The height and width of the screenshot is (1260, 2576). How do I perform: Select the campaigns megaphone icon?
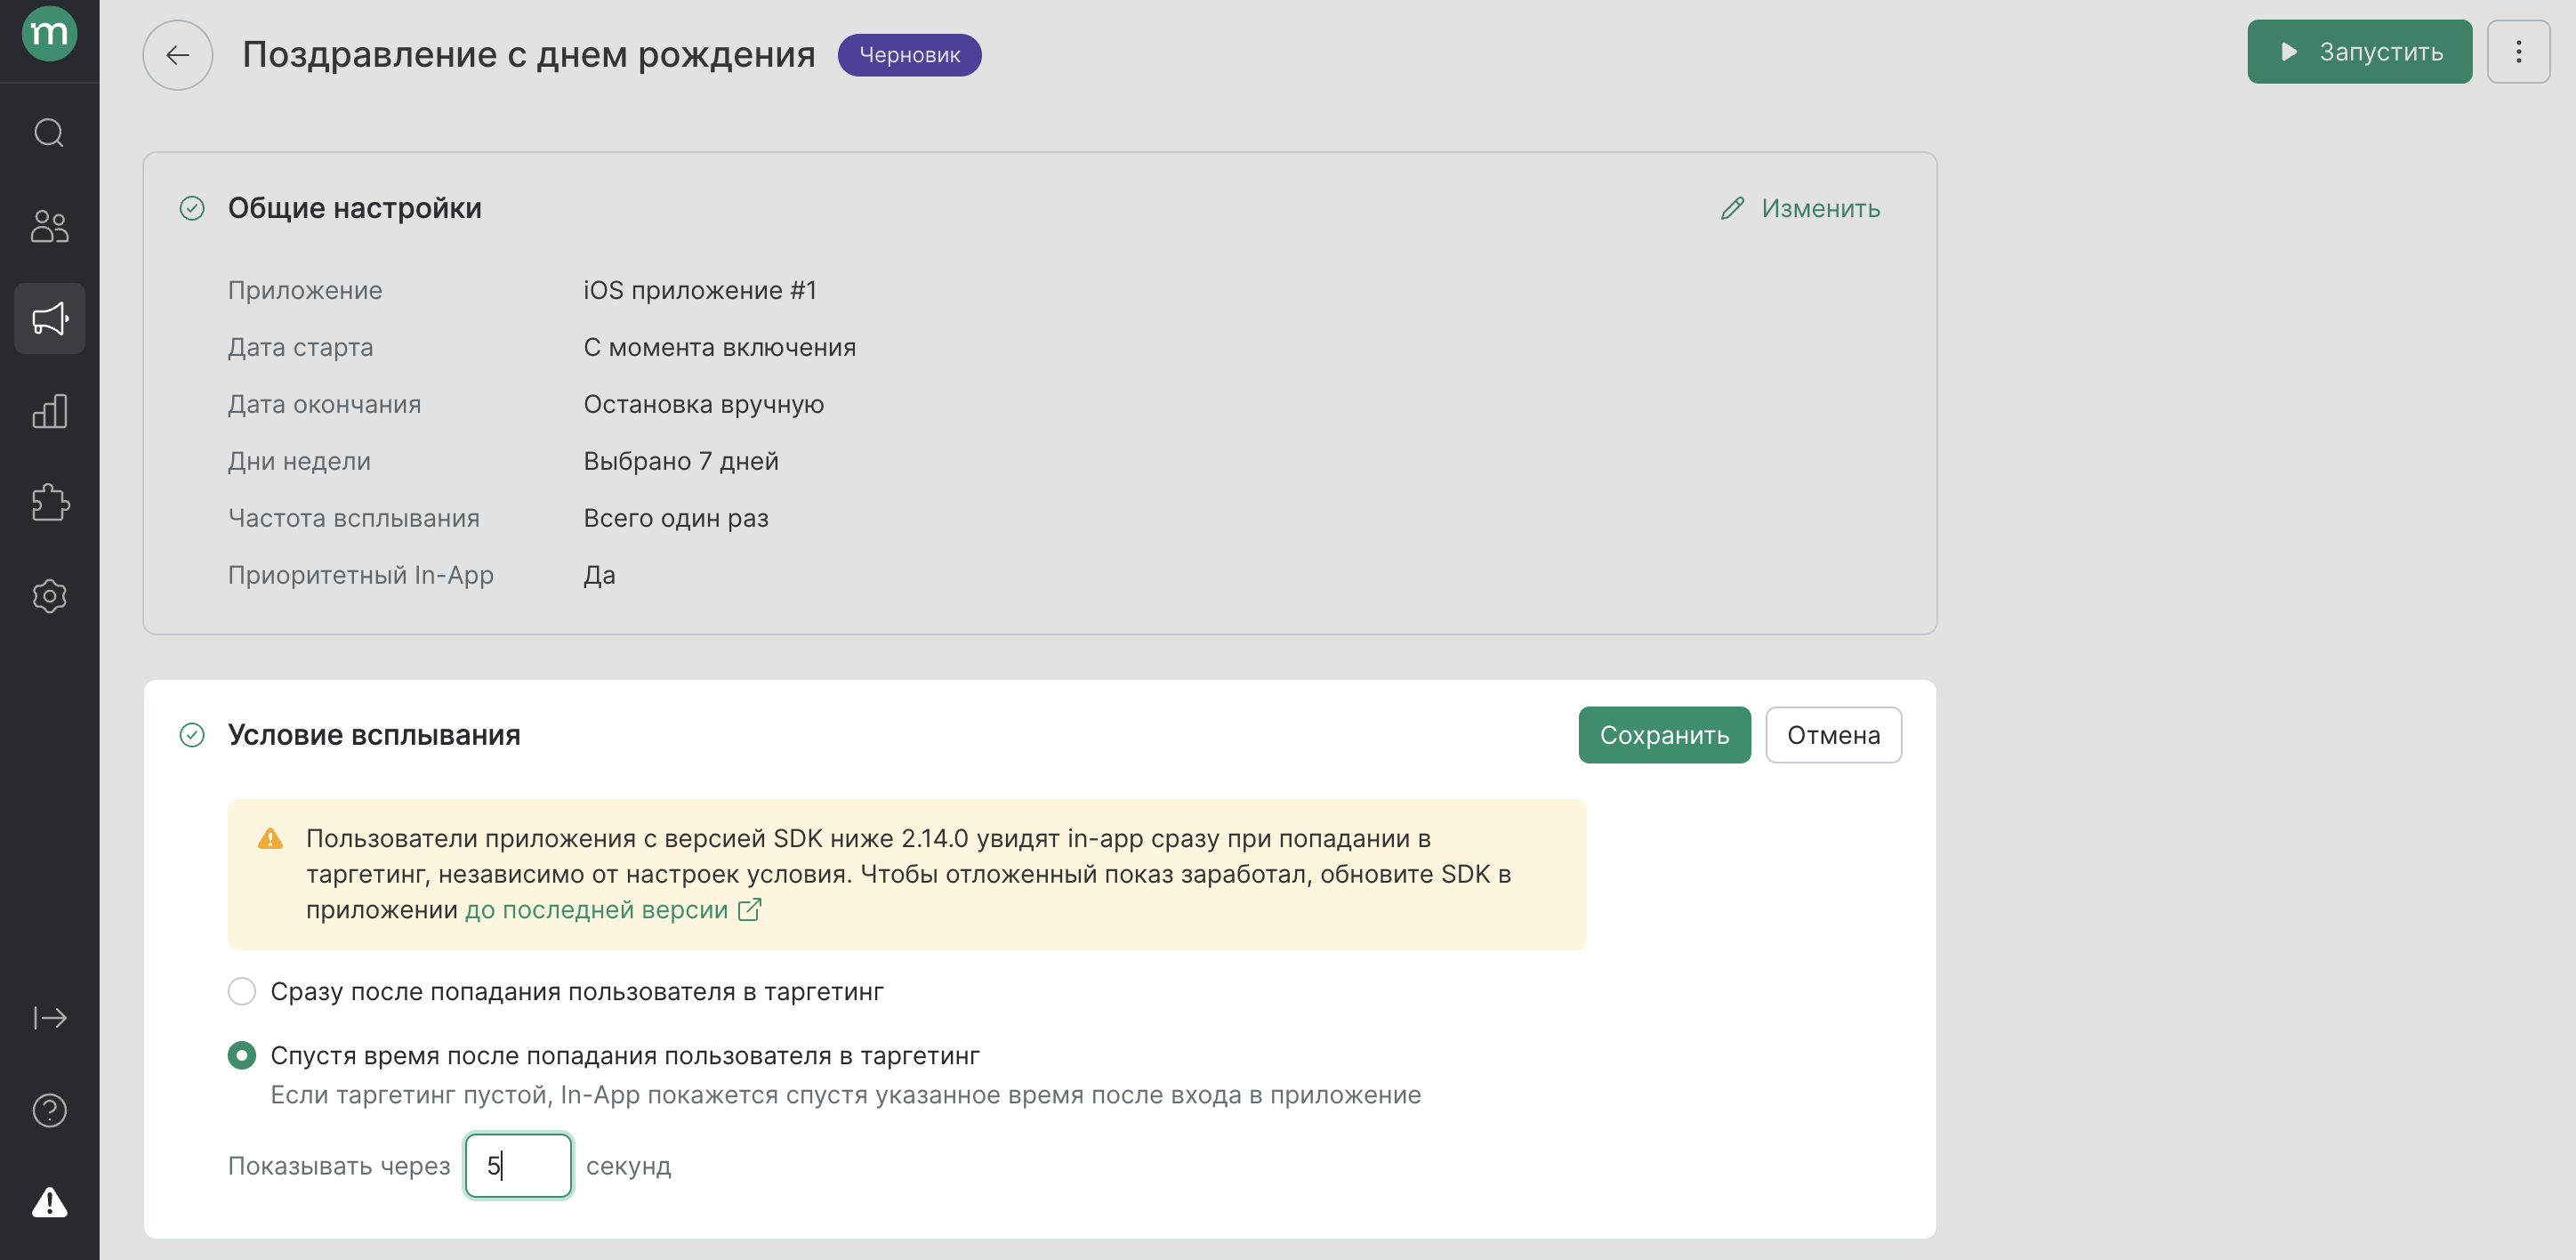tap(49, 319)
